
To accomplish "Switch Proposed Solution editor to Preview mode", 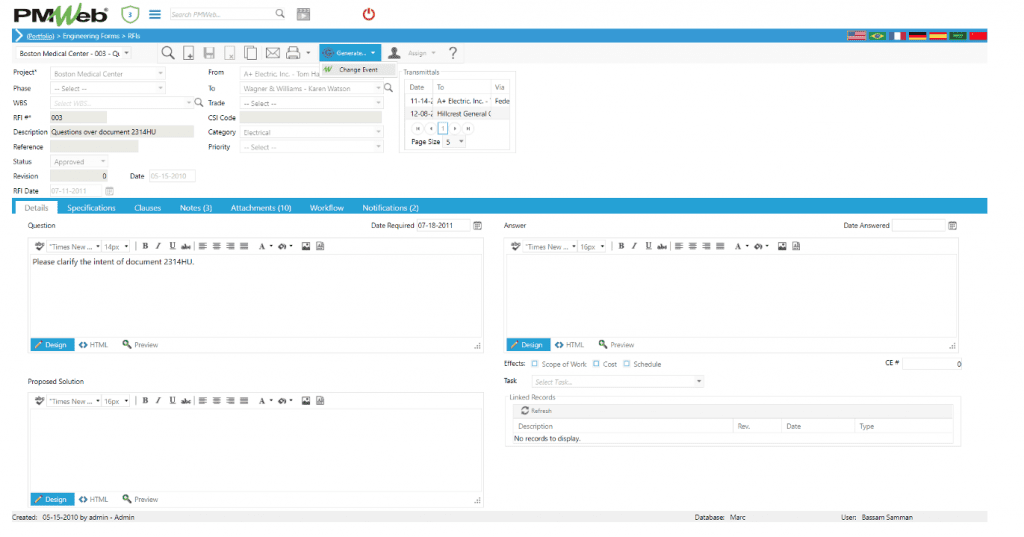I will [140, 499].
